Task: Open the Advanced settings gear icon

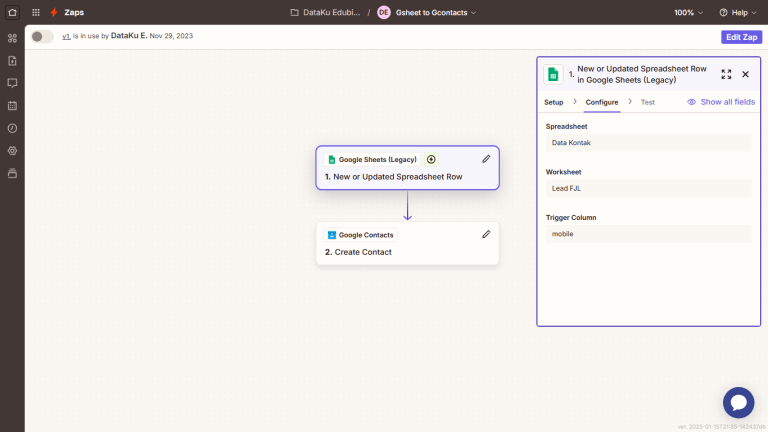Action: point(12,151)
